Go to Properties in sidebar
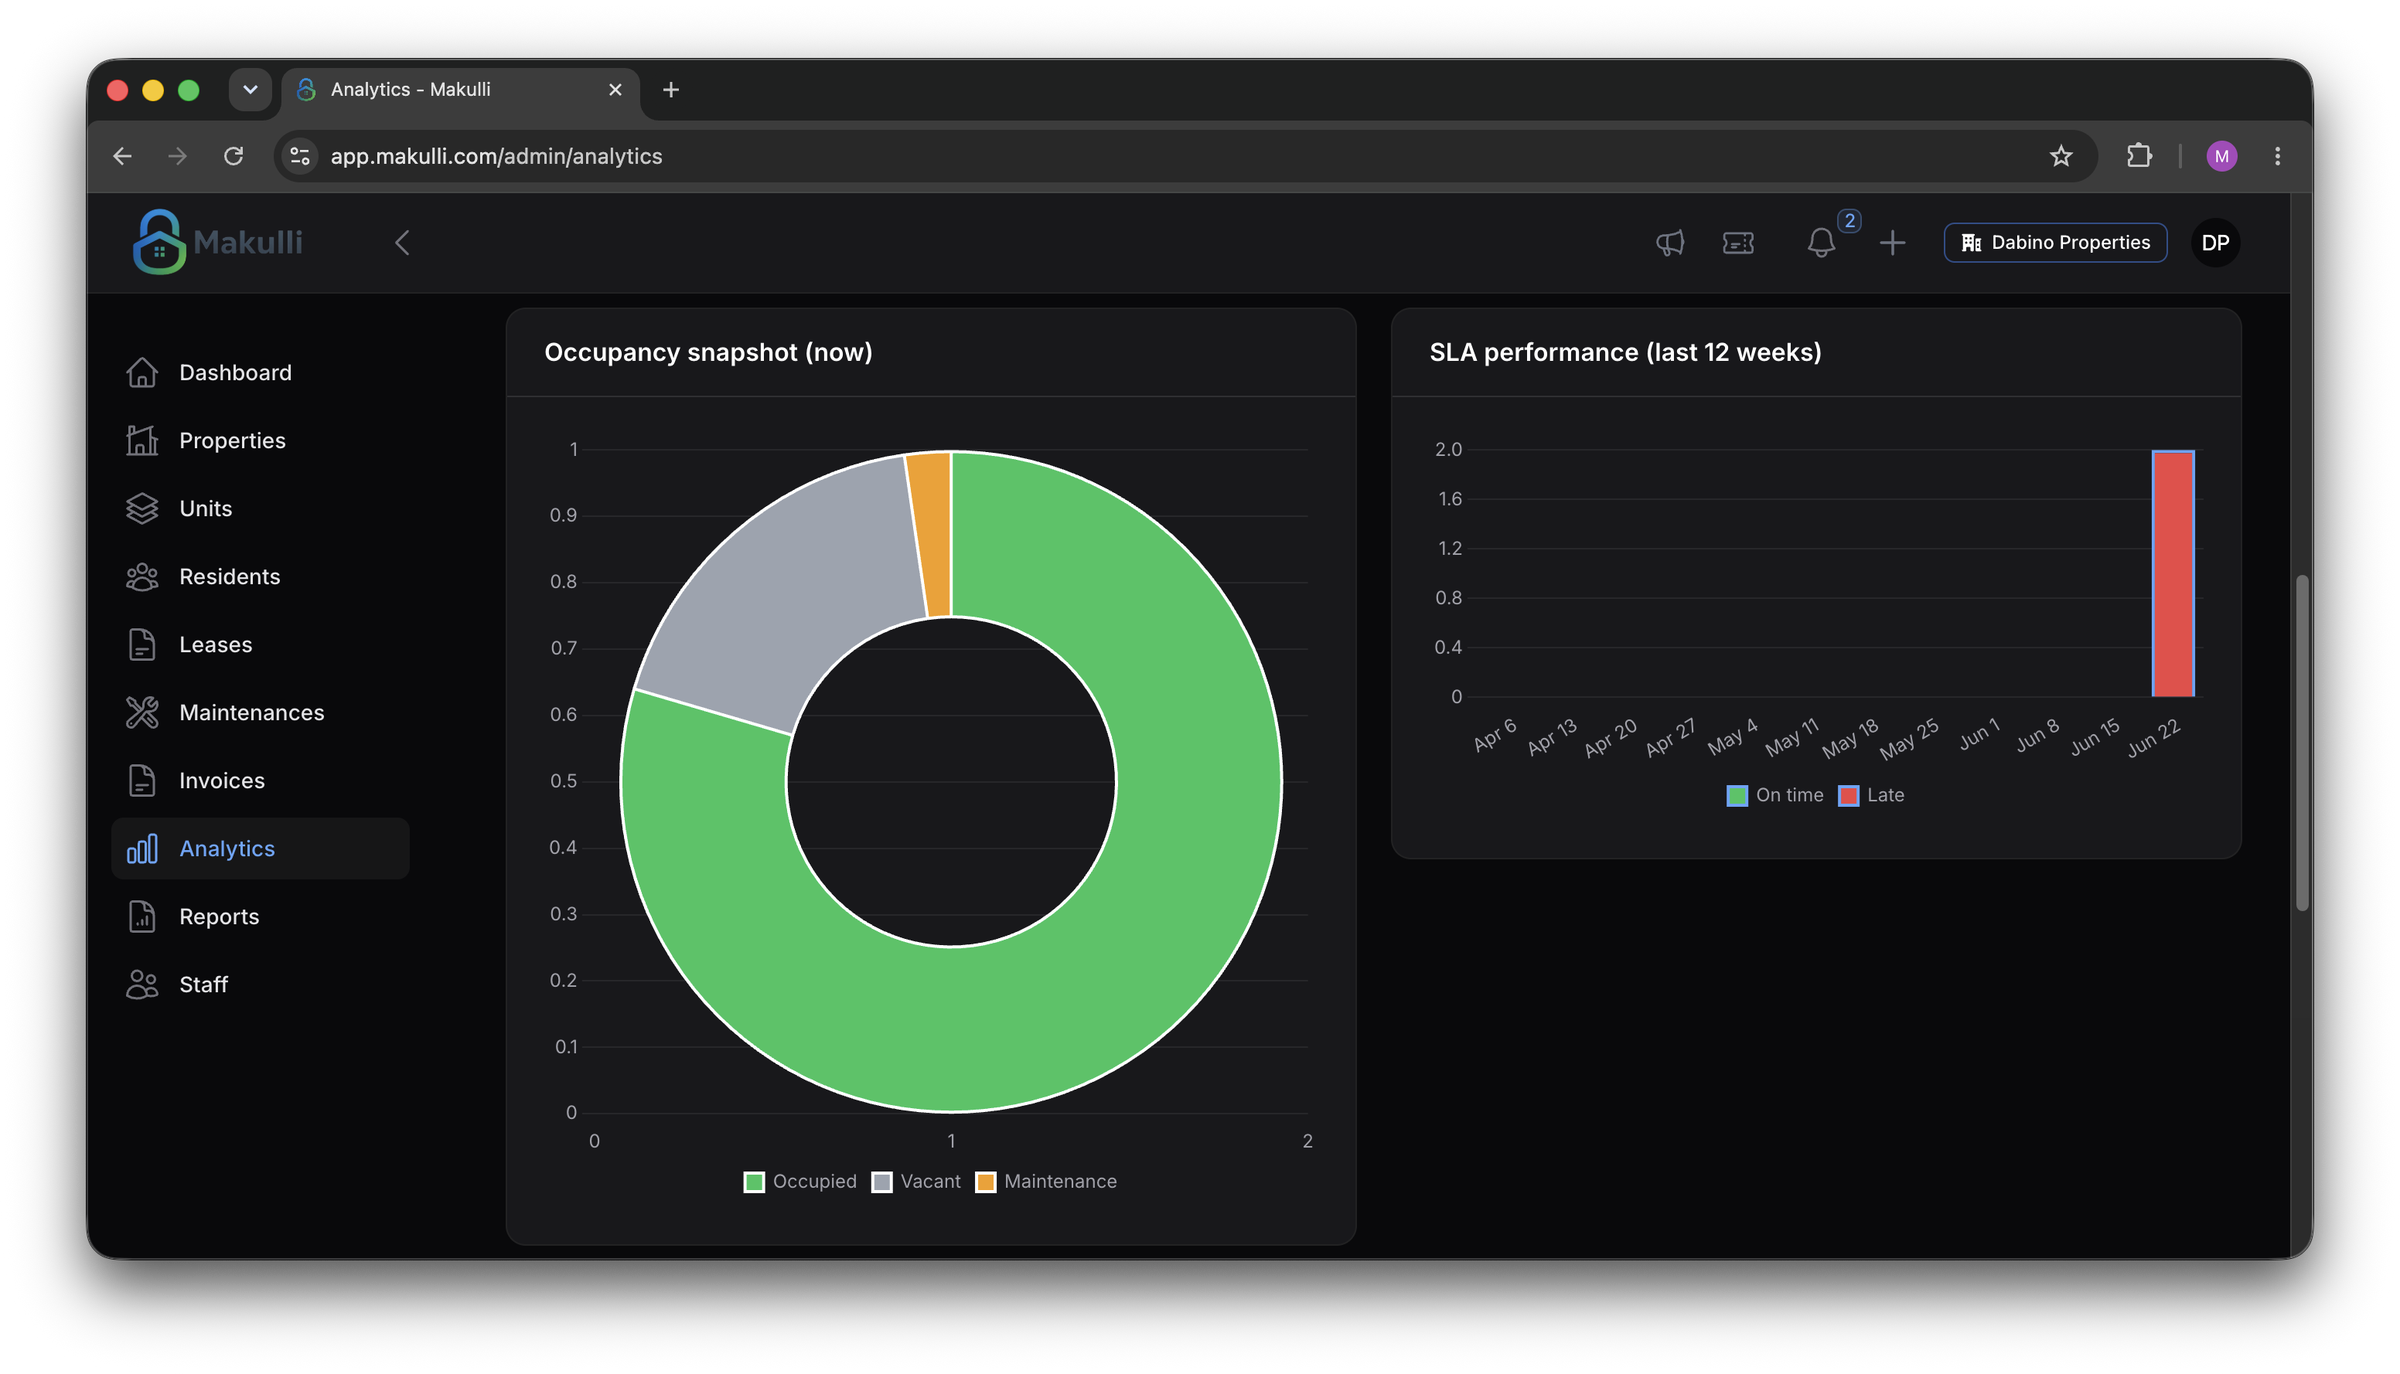Viewport: 2400px width, 1374px height. (x=260, y=441)
